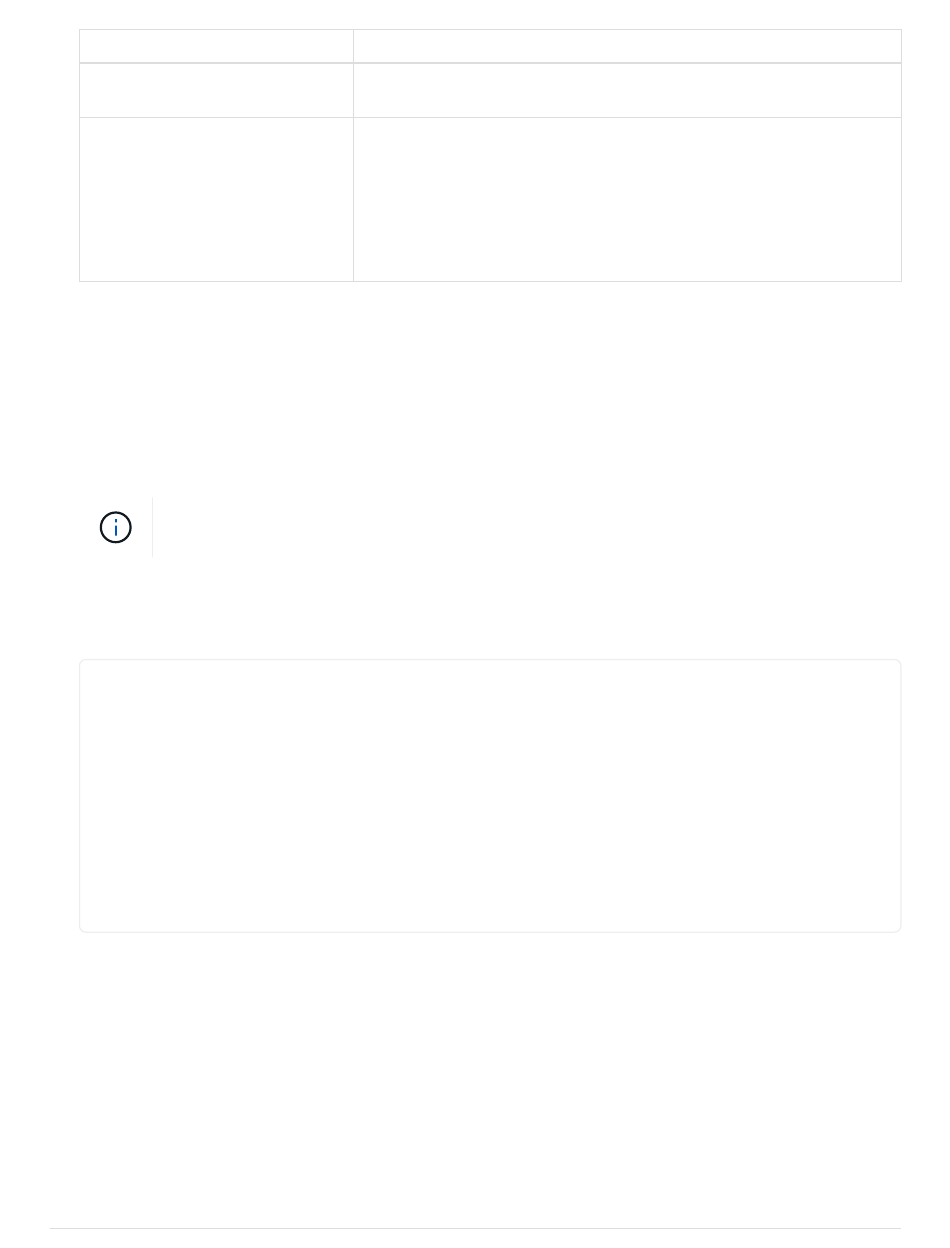Click the blank space between table and note
The image size is (950, 1248).
[x=490, y=388]
